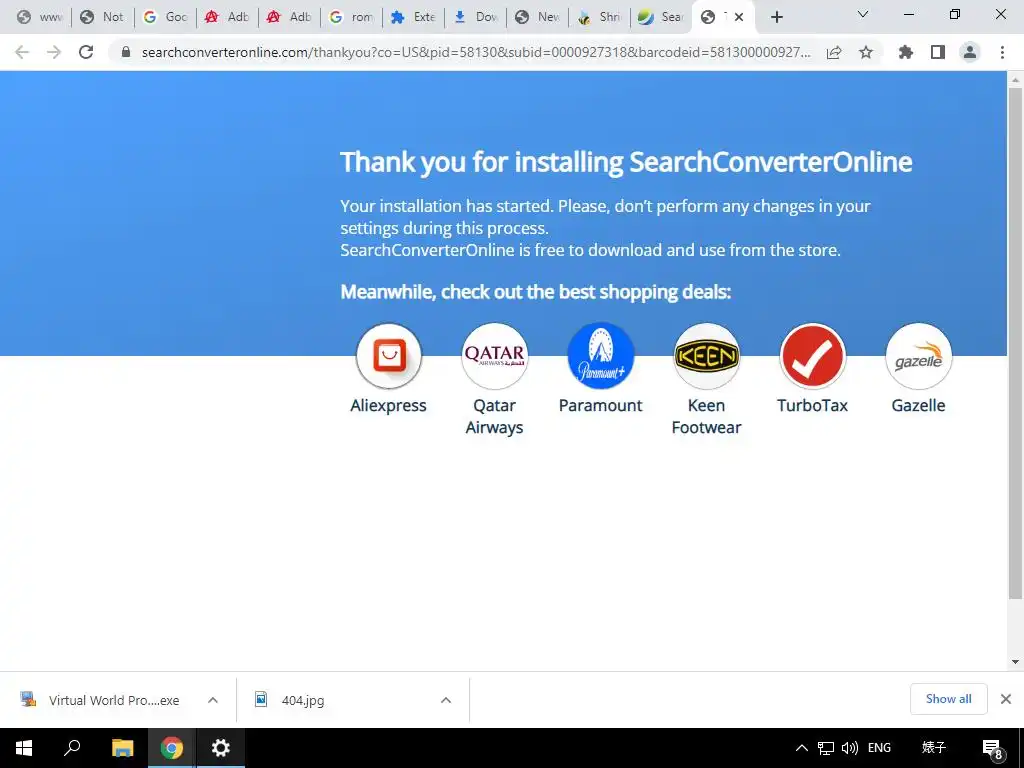
Task: Open File Explorer from taskbar
Action: tap(122, 748)
